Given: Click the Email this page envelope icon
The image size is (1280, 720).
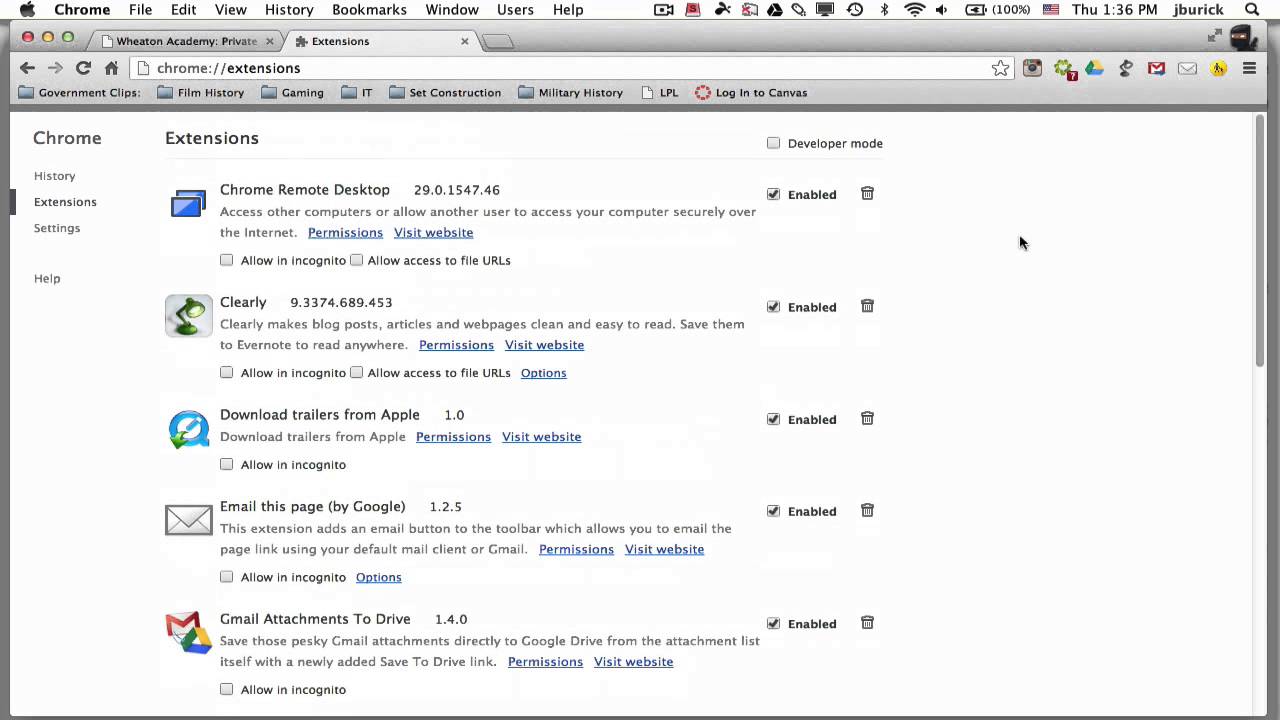Looking at the screenshot, I should pos(1187,68).
